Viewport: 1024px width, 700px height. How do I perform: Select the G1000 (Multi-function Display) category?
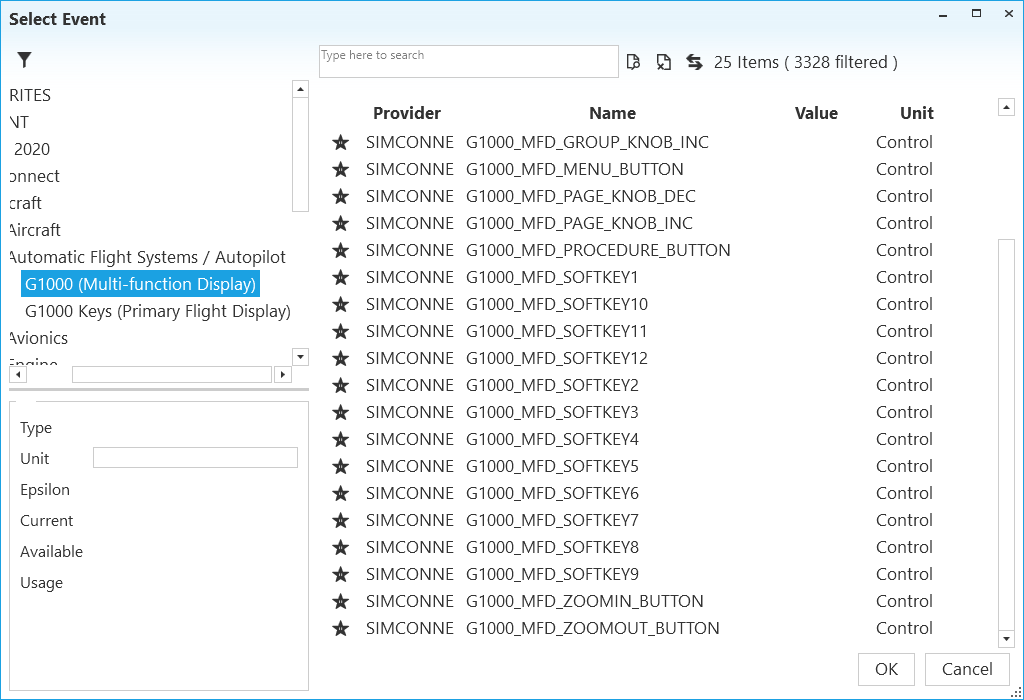[140, 284]
